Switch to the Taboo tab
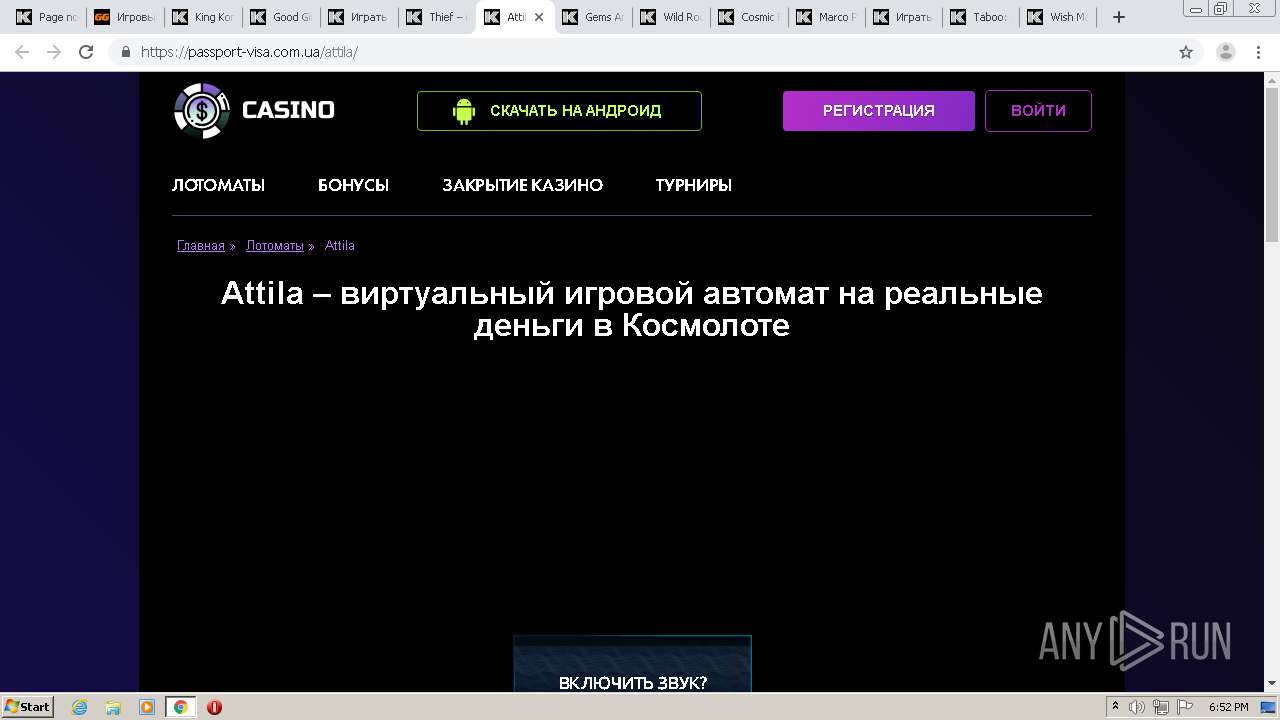 (982, 17)
